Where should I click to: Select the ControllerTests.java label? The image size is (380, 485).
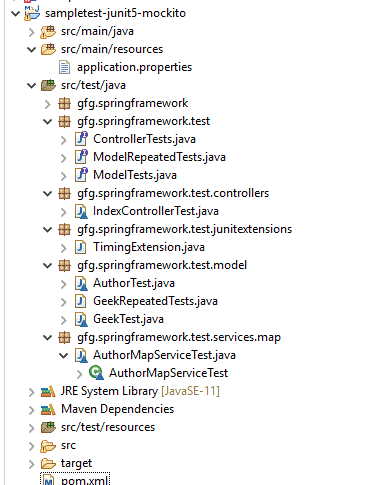(x=144, y=139)
